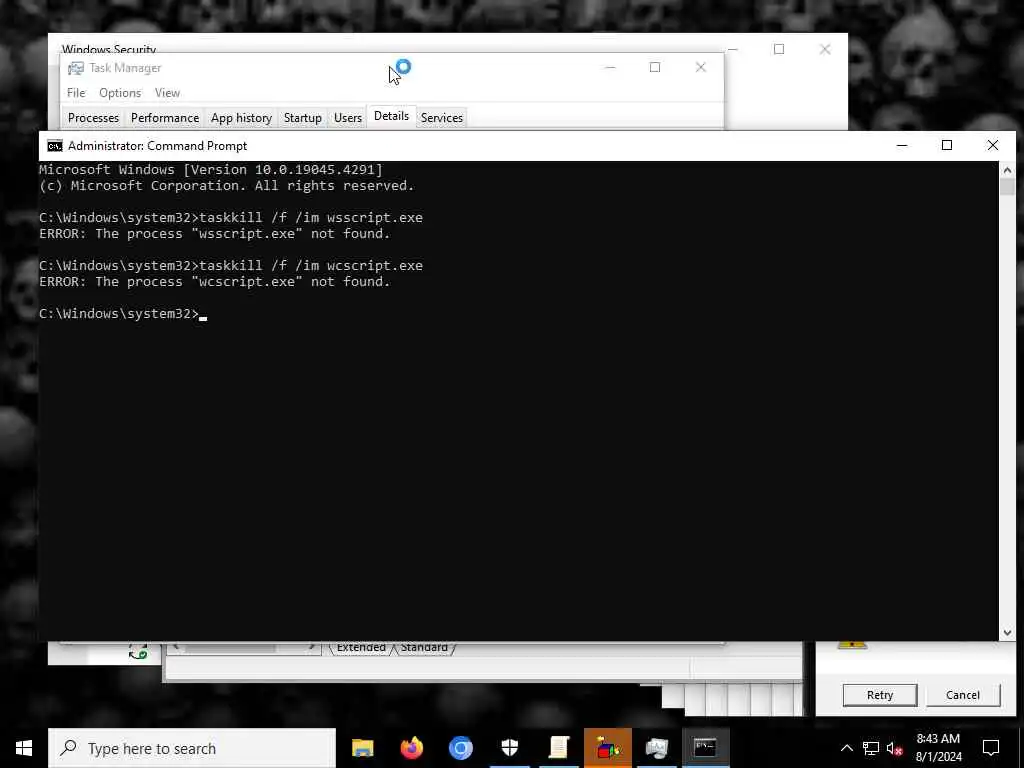Maximize the Task Manager window

pos(655,67)
